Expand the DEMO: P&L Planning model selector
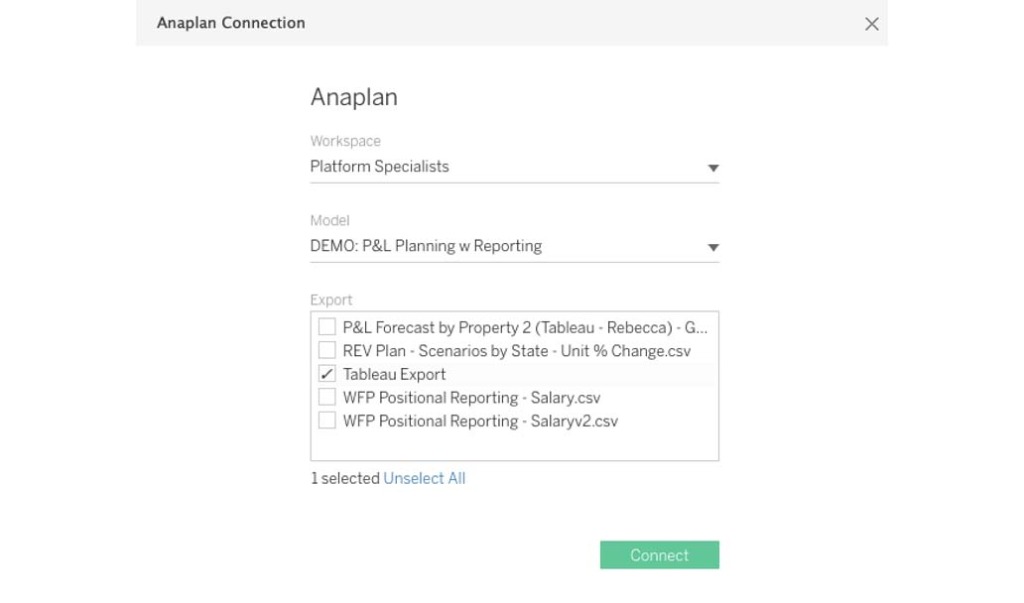The height and width of the screenshot is (603, 1024). pos(712,247)
